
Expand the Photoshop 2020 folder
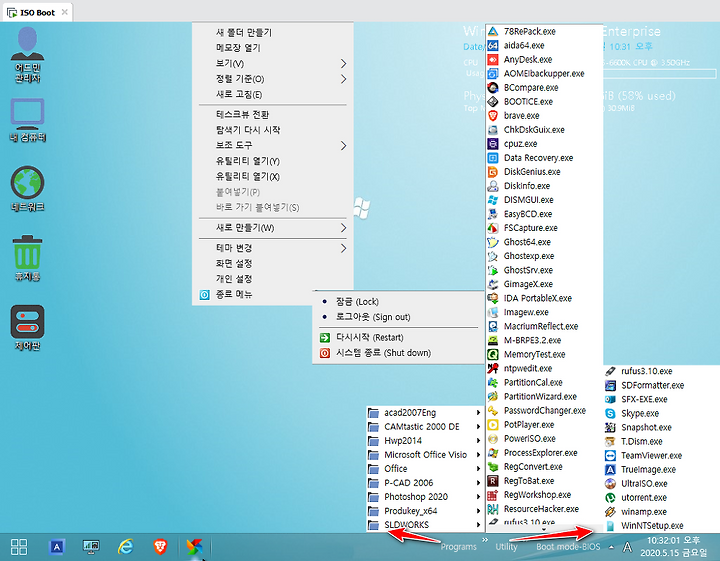(425, 497)
